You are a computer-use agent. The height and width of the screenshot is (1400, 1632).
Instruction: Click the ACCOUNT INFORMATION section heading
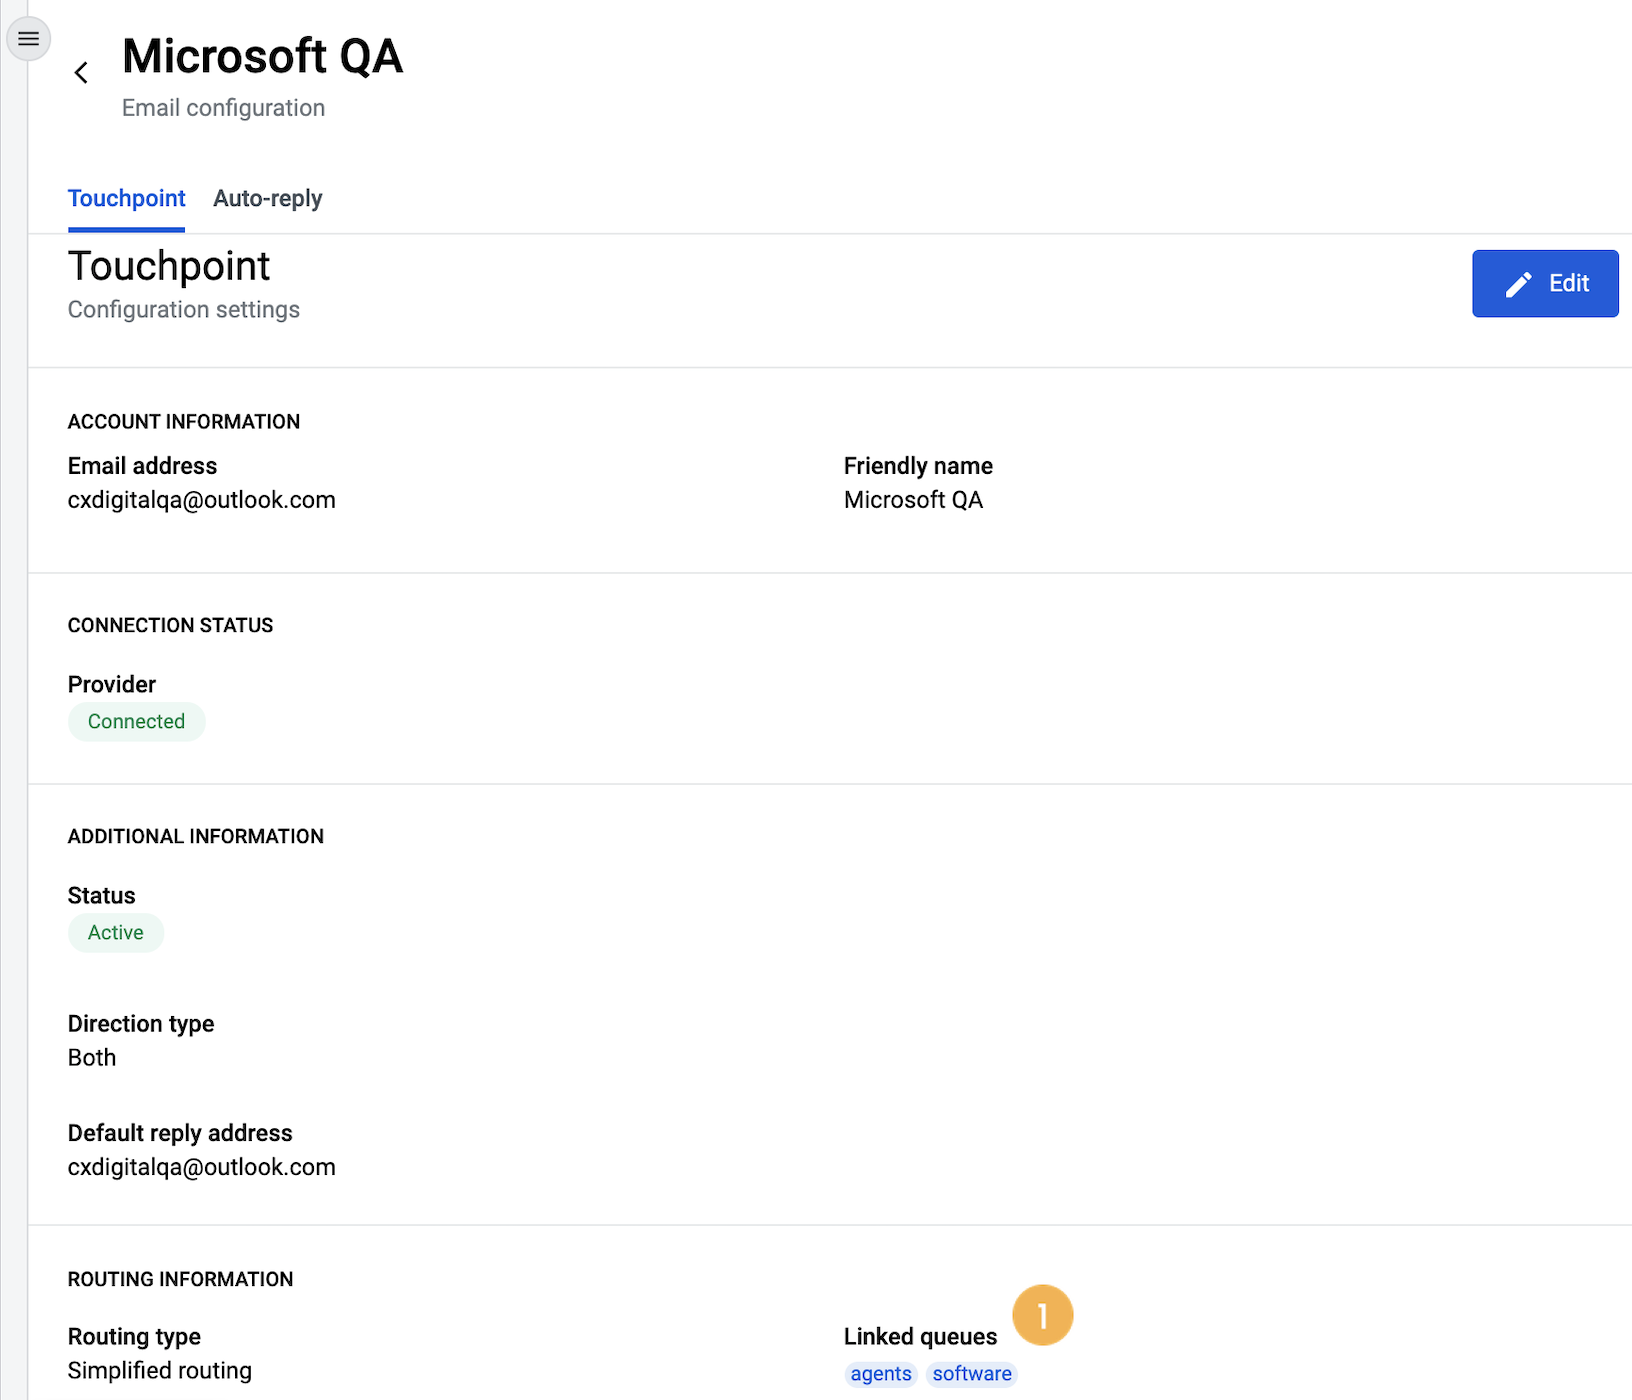click(184, 422)
